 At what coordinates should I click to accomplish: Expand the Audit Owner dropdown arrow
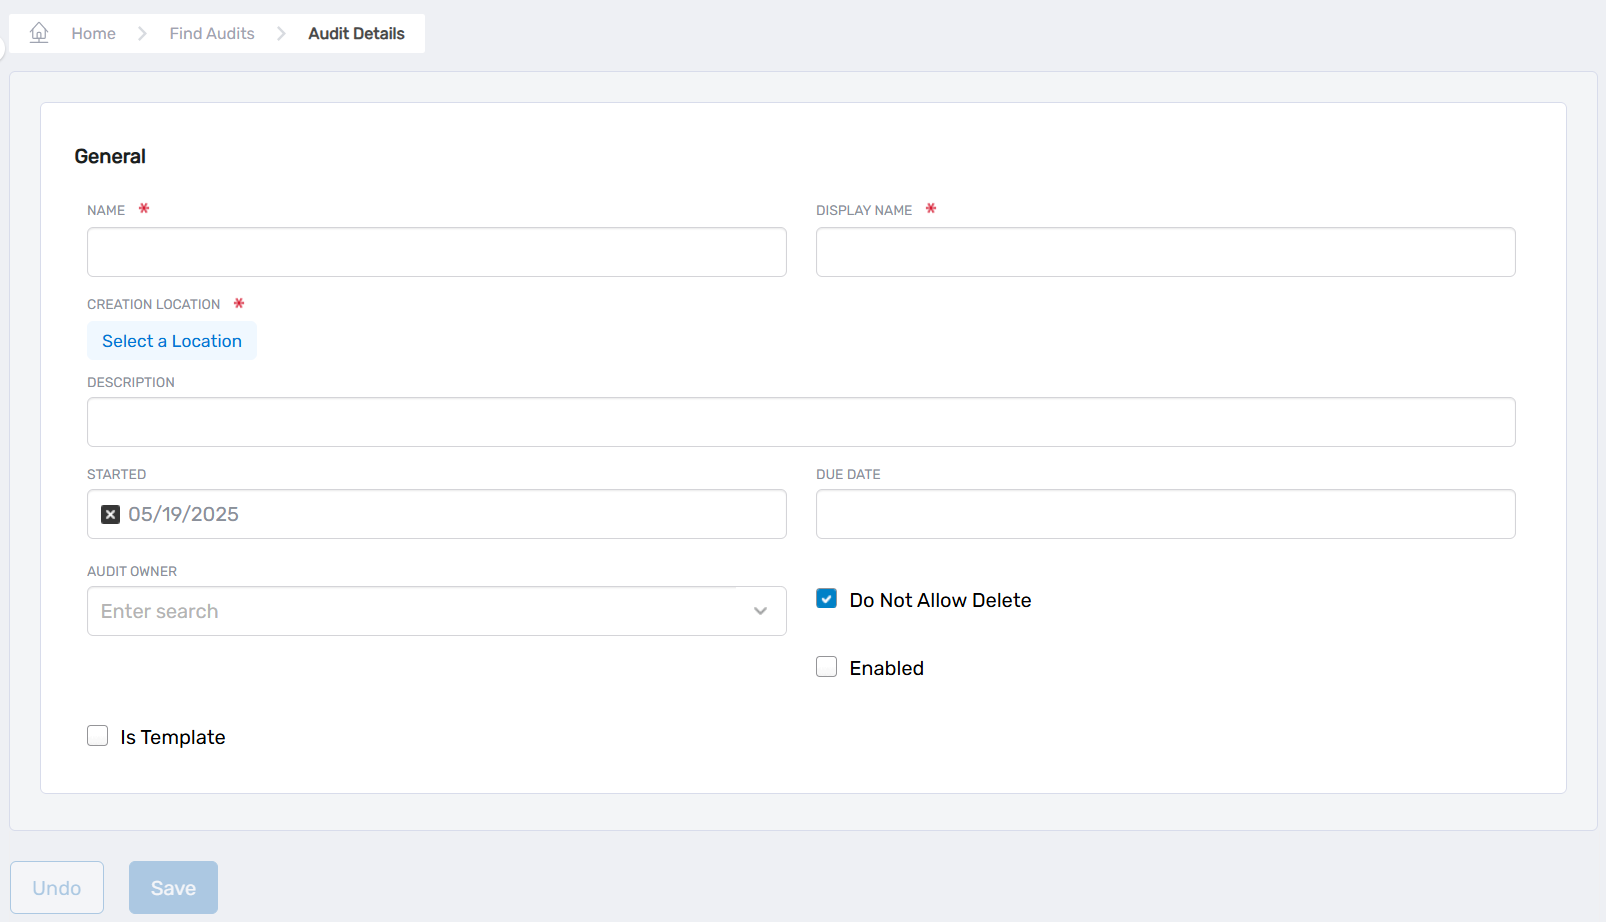[760, 611]
